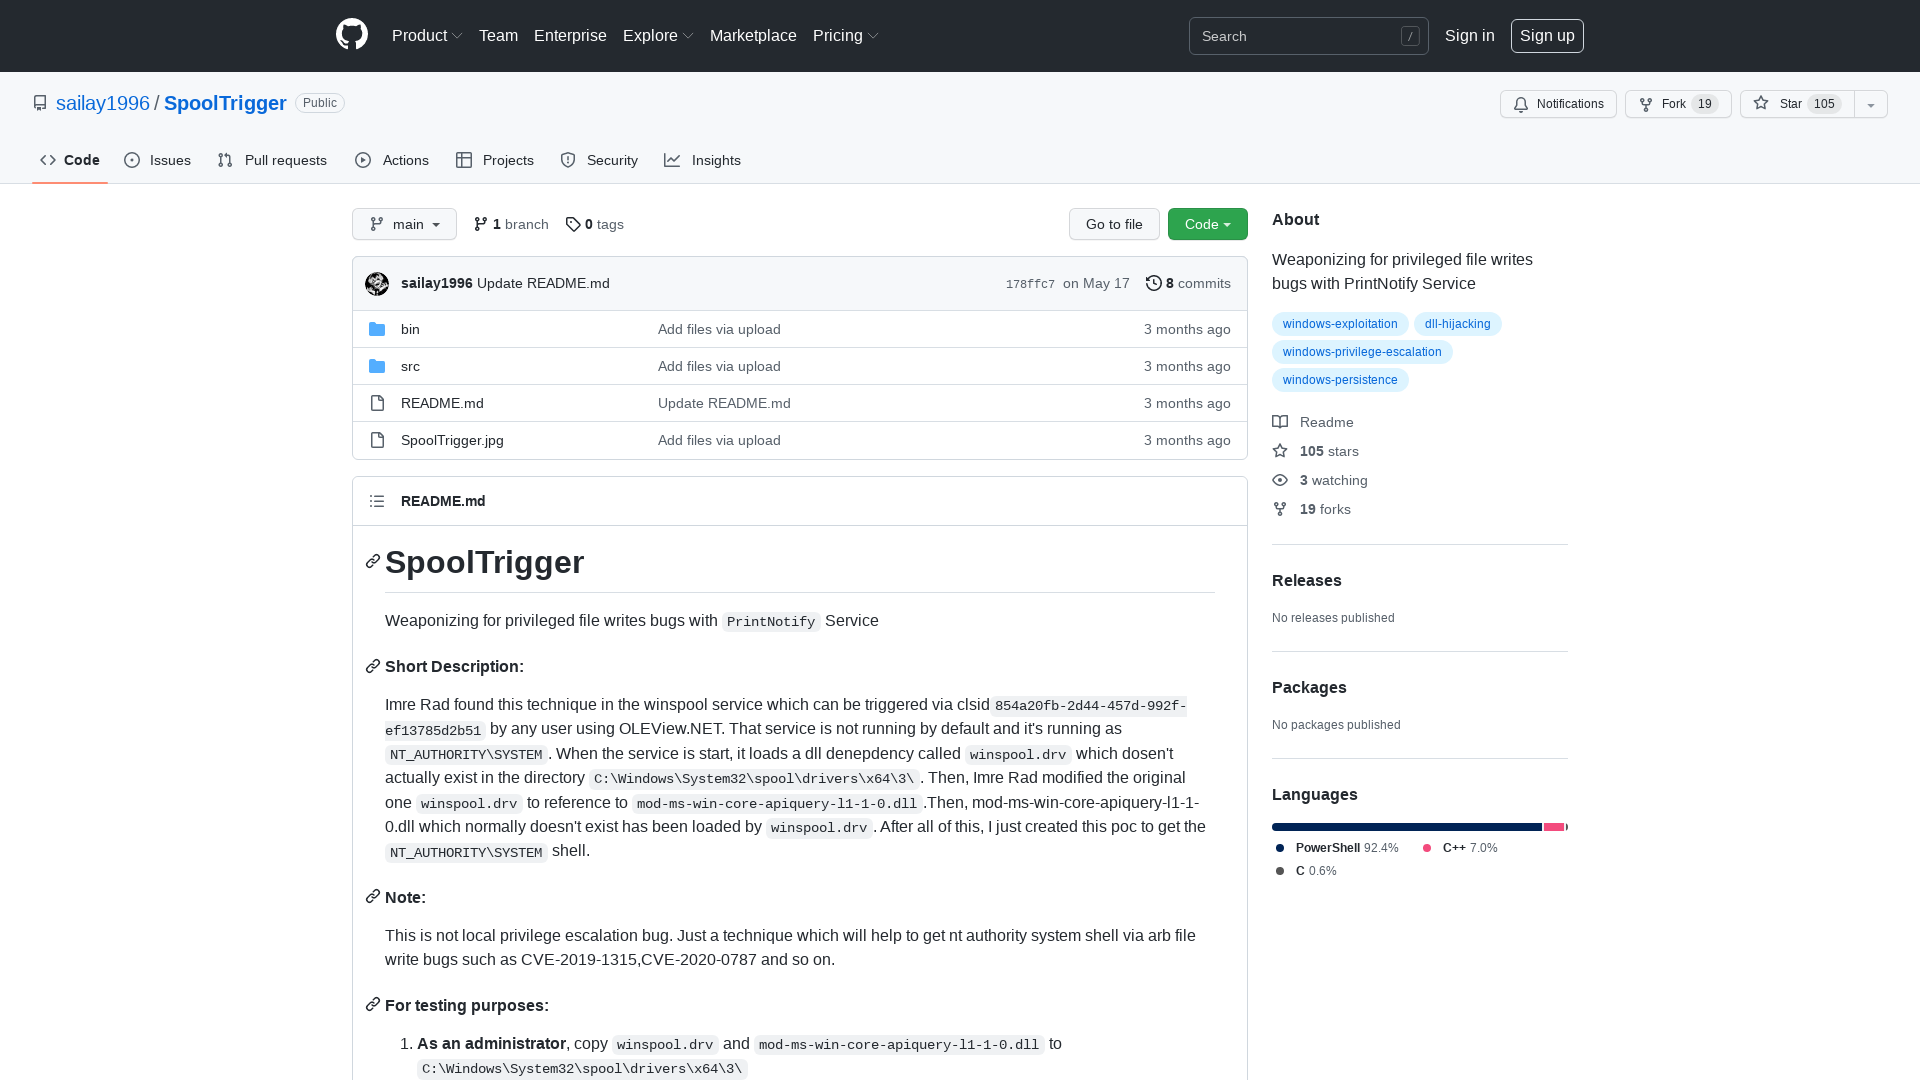
Task: Open the README table of contents icon
Action: point(377,501)
